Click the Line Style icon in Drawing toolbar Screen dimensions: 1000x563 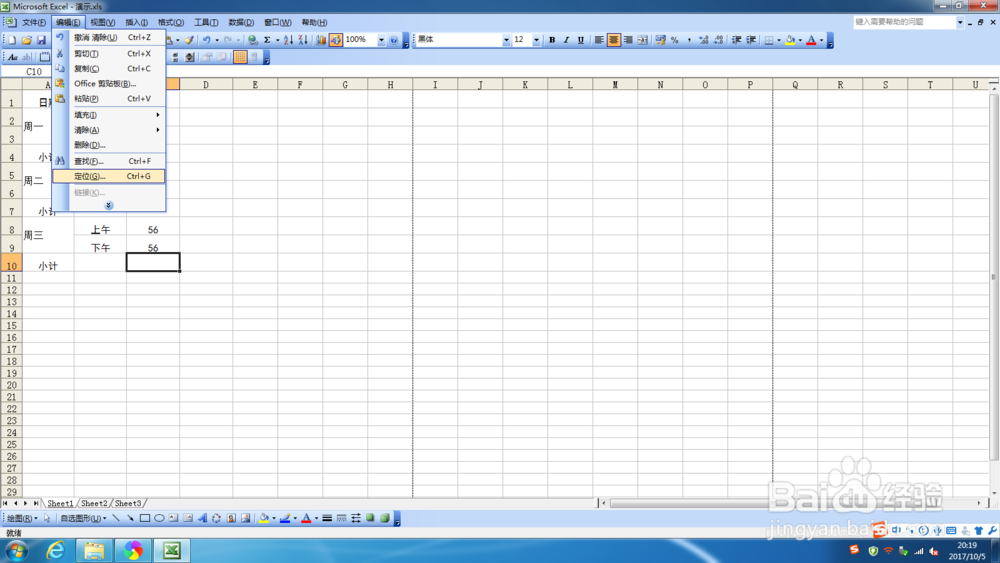327,518
